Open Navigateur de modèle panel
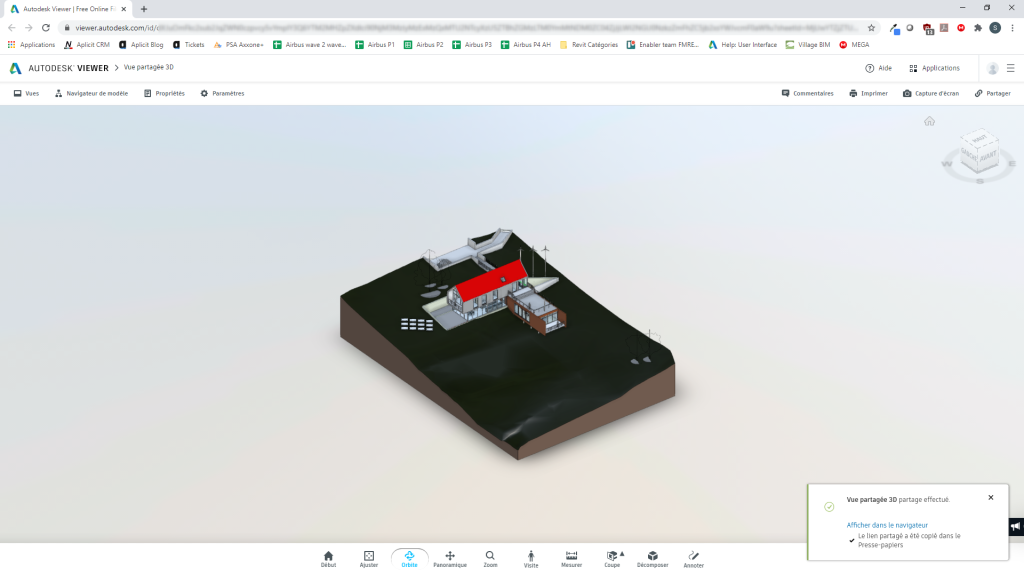Viewport: 1024px width, 575px height. (91, 93)
